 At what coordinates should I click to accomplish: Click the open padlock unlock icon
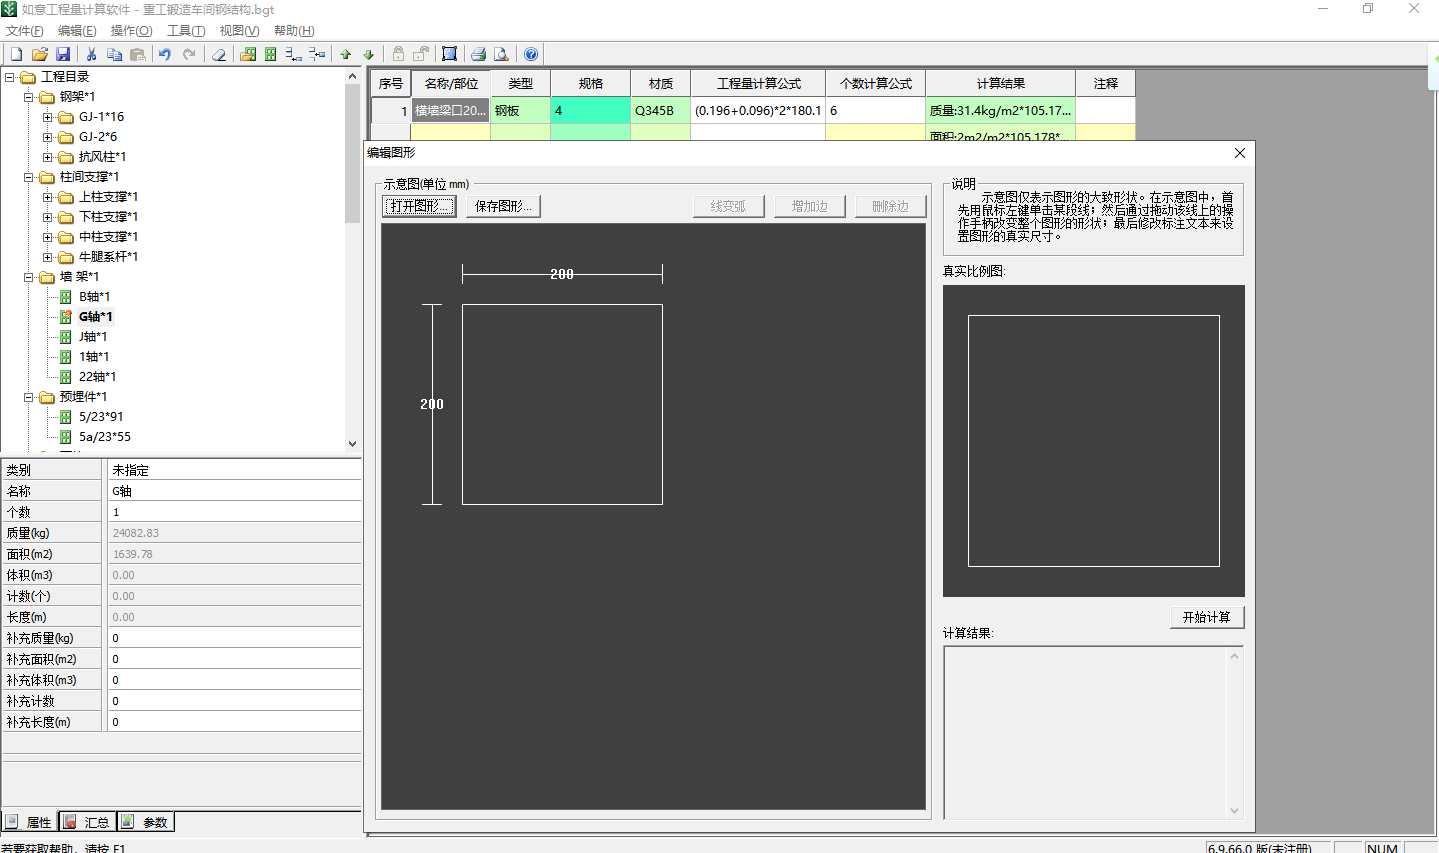click(x=421, y=54)
